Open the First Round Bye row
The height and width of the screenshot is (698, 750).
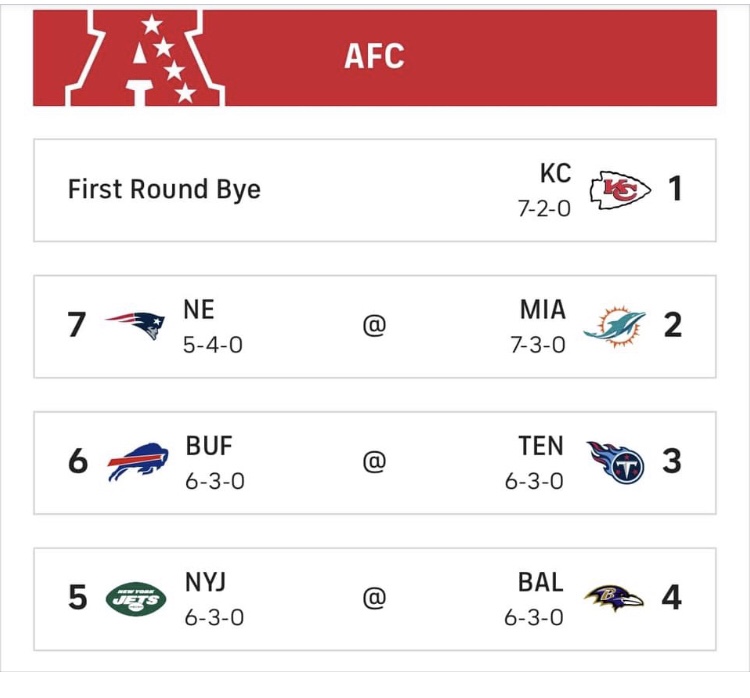coord(375,190)
